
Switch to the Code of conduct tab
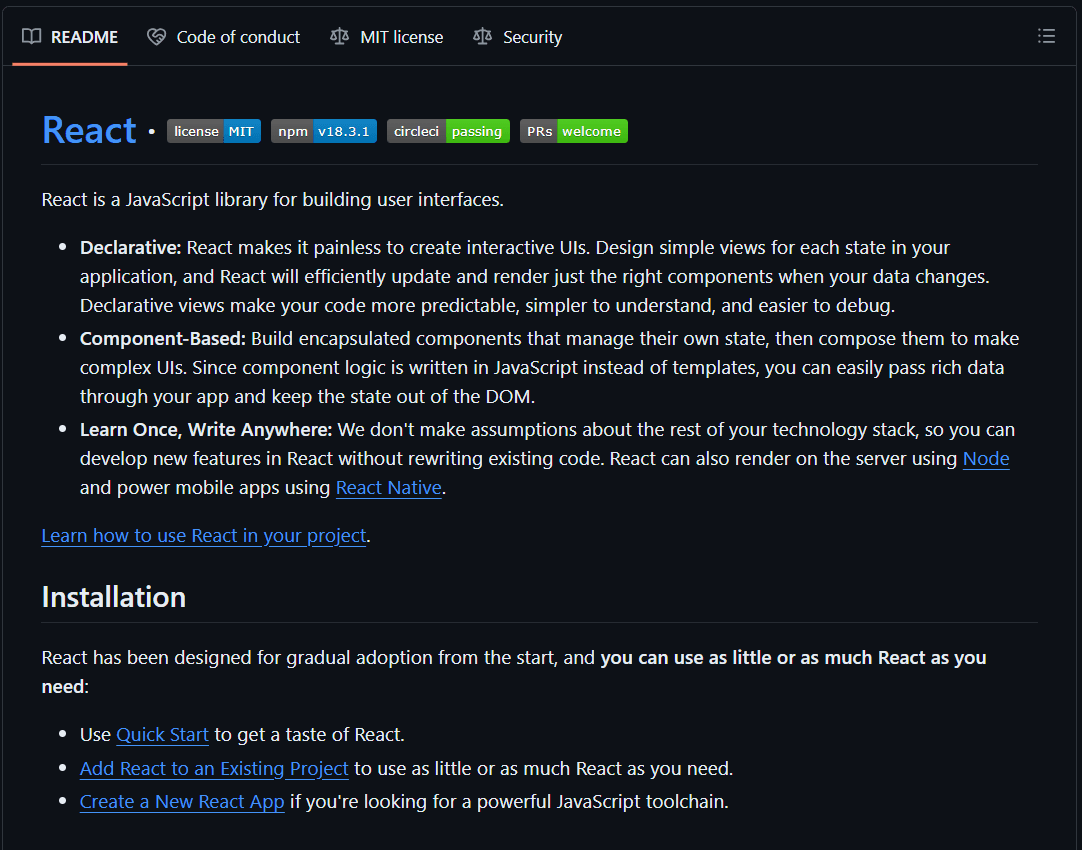coord(224,37)
